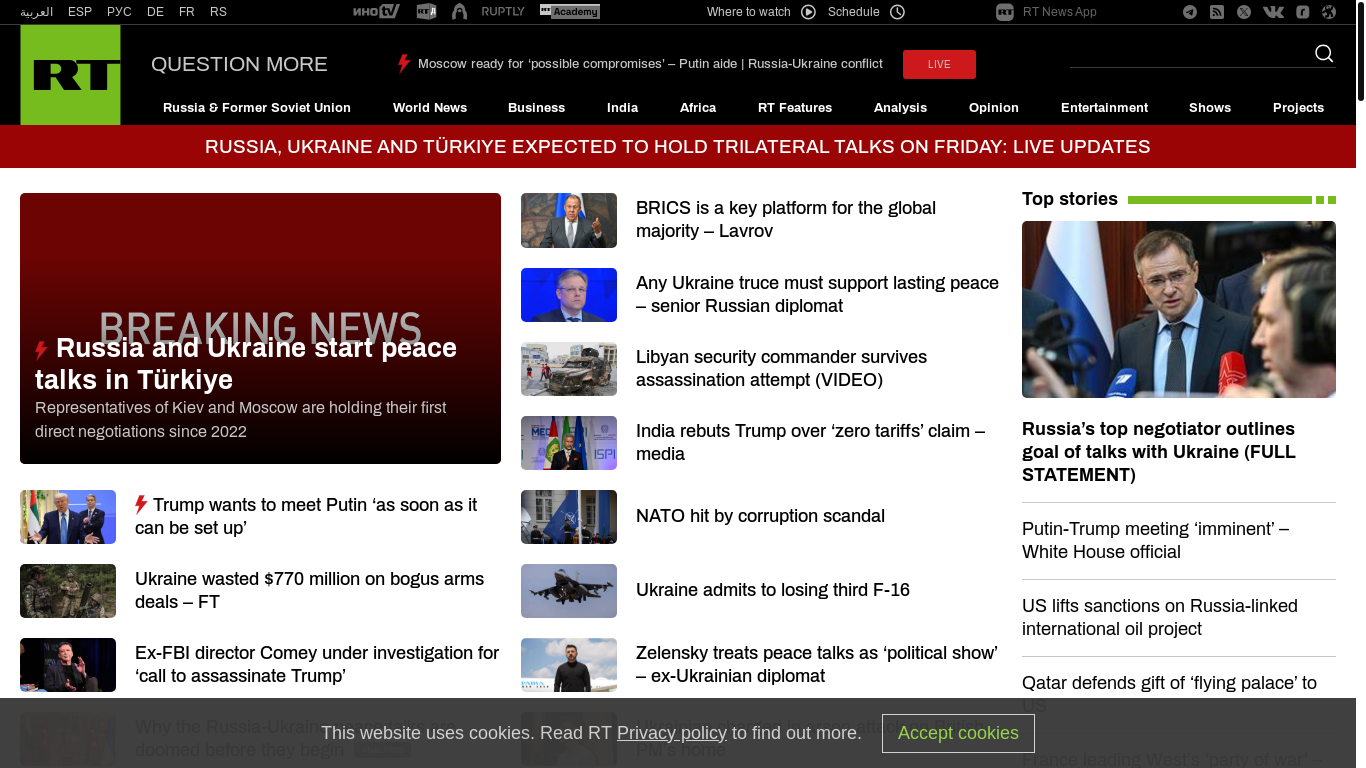Open the InoTV logo link

coord(376,12)
